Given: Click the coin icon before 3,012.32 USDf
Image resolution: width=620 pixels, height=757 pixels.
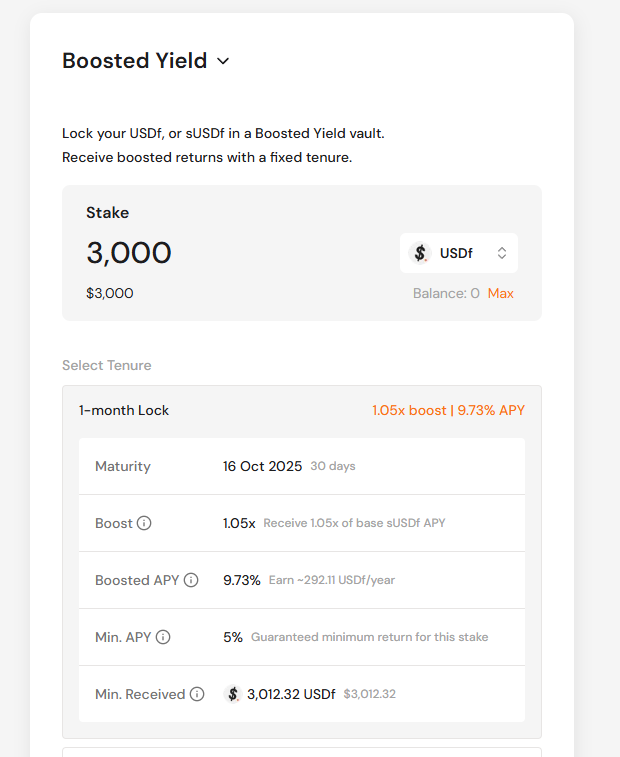Looking at the screenshot, I should 233,694.
